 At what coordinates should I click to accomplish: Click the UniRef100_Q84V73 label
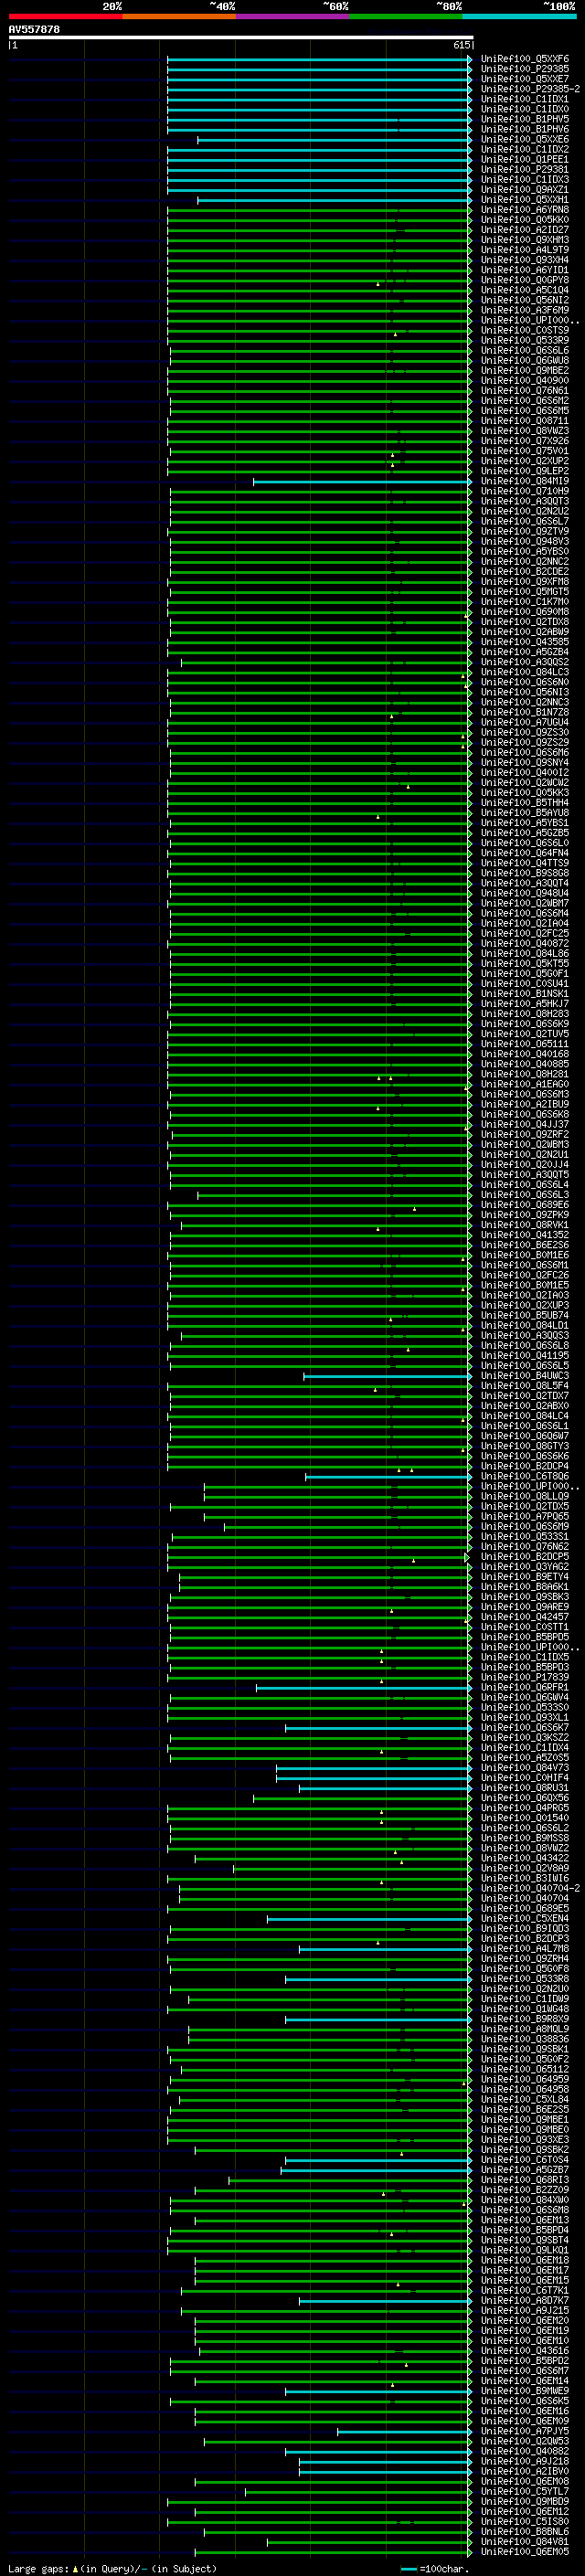pyautogui.click(x=525, y=1768)
